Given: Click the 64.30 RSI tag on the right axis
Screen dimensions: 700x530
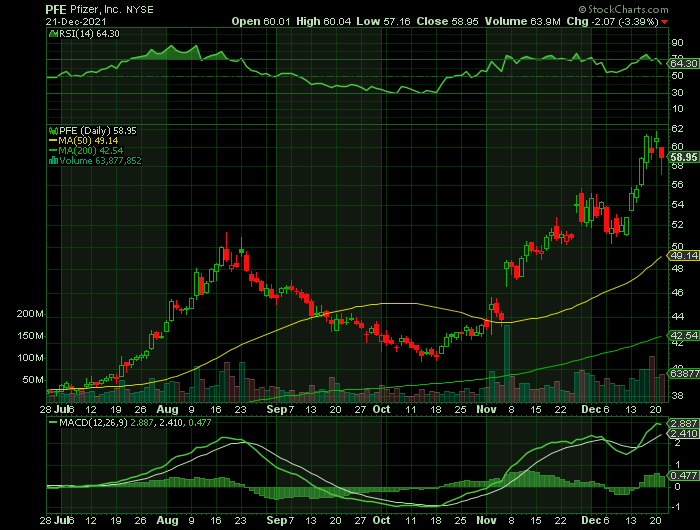Looking at the screenshot, I should tap(684, 64).
